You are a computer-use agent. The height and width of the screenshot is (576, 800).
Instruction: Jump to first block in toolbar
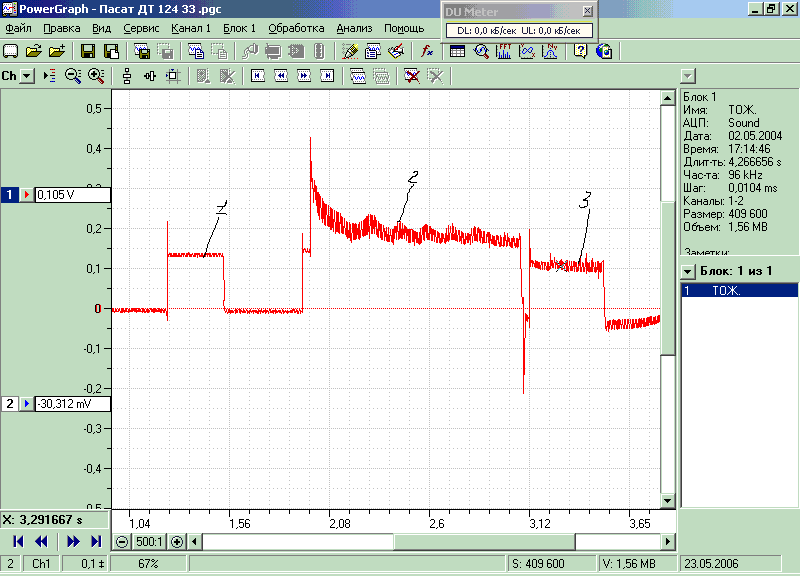[258, 76]
